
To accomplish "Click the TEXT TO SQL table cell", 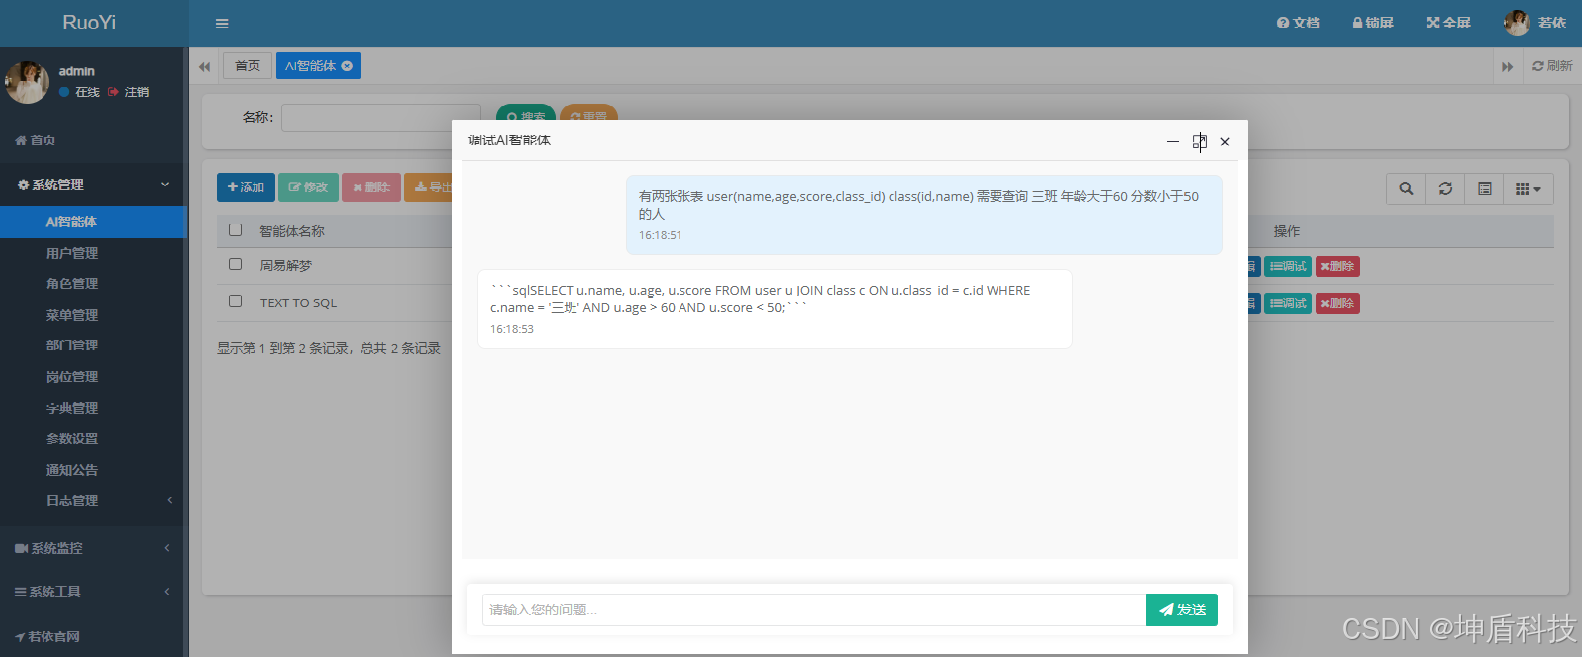I will (x=298, y=303).
